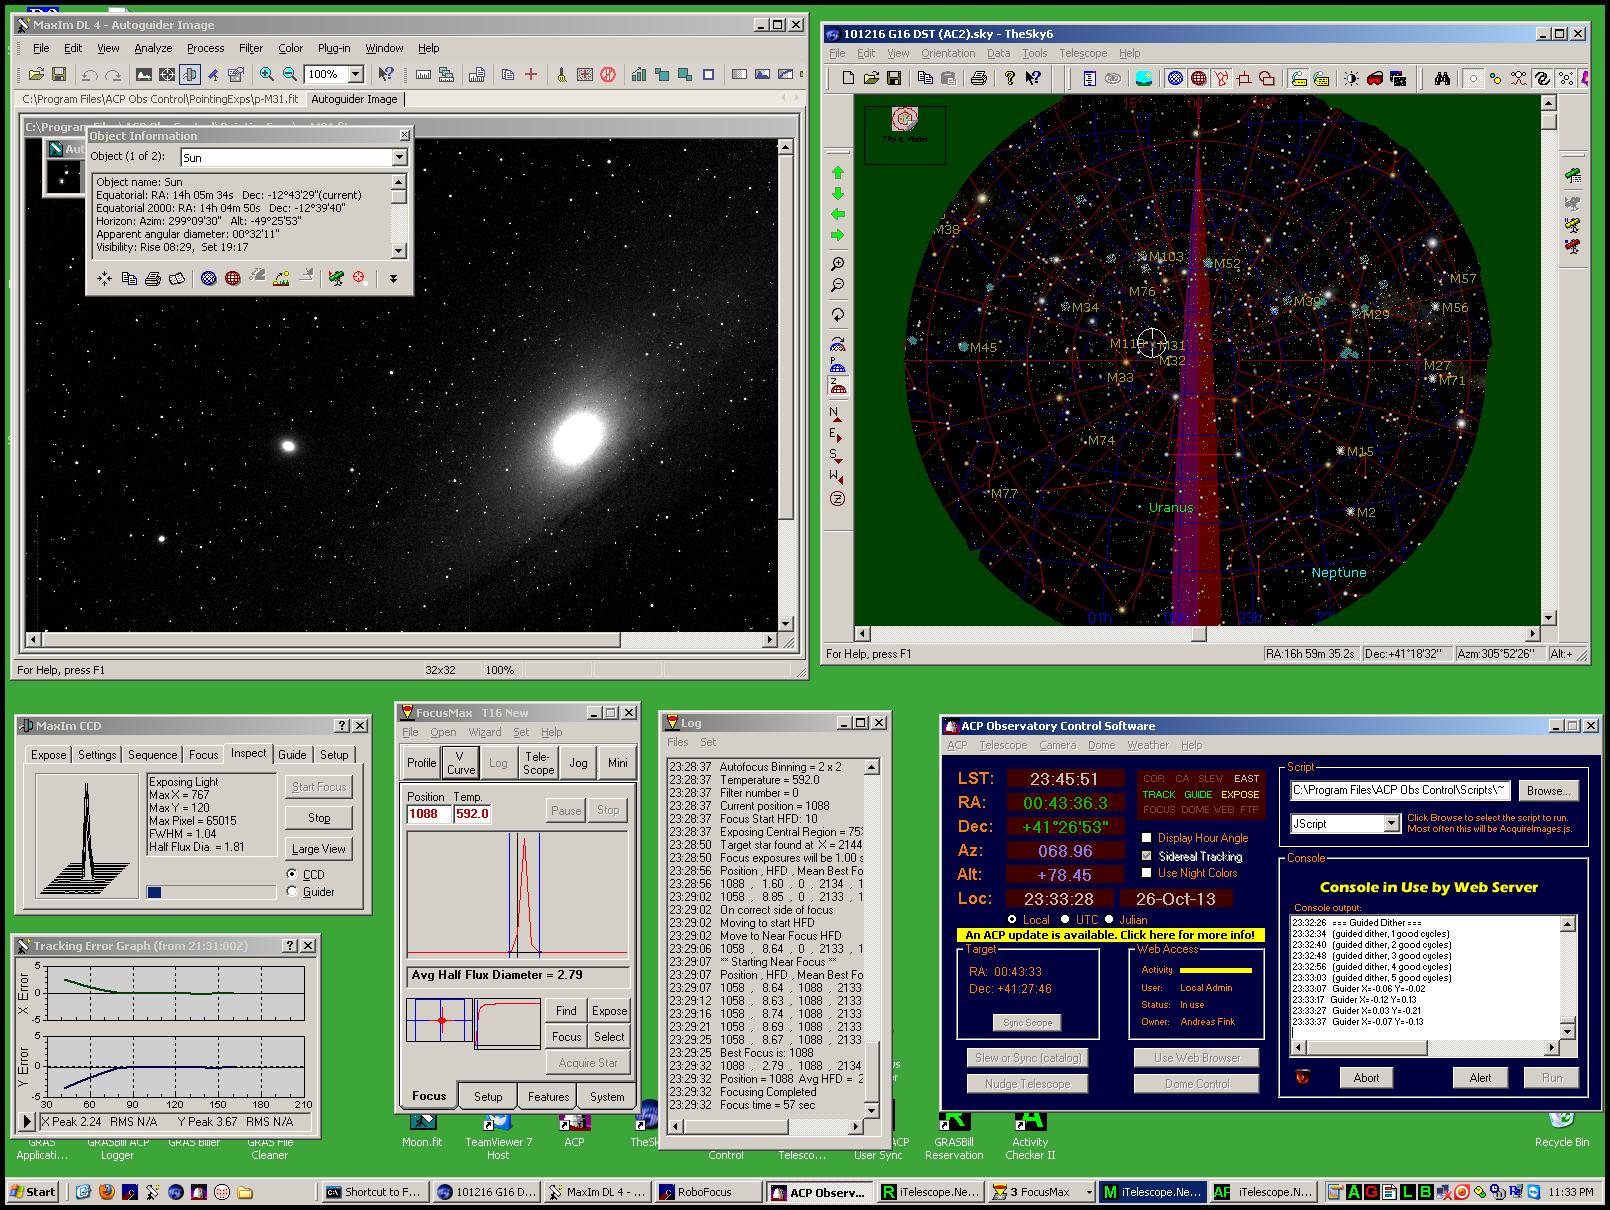This screenshot has height=1210, width=1610.
Task: Click ACP update available yellow link
Action: (x=1110, y=935)
